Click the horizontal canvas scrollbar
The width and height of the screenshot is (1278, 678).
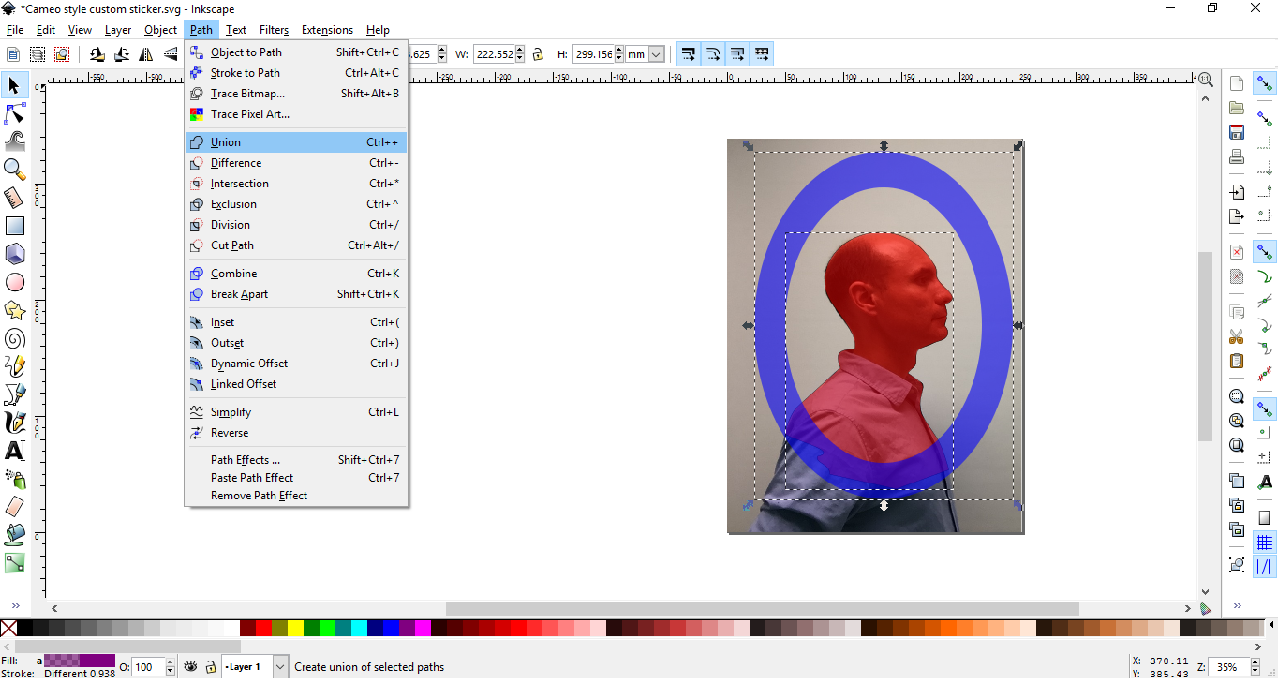pos(762,608)
